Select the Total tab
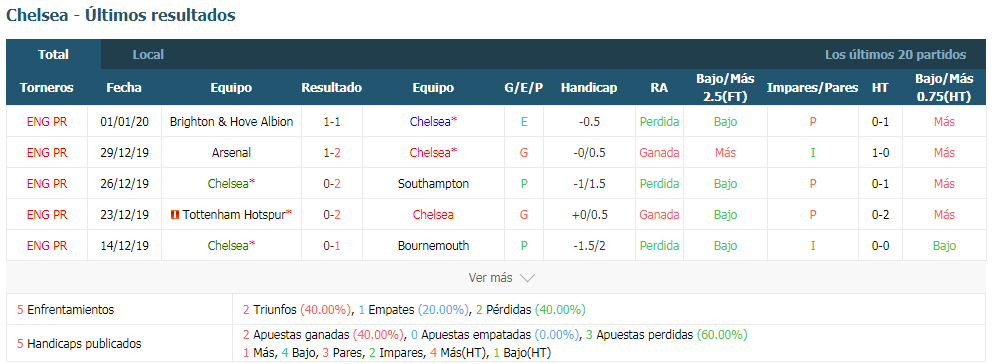 (53, 54)
